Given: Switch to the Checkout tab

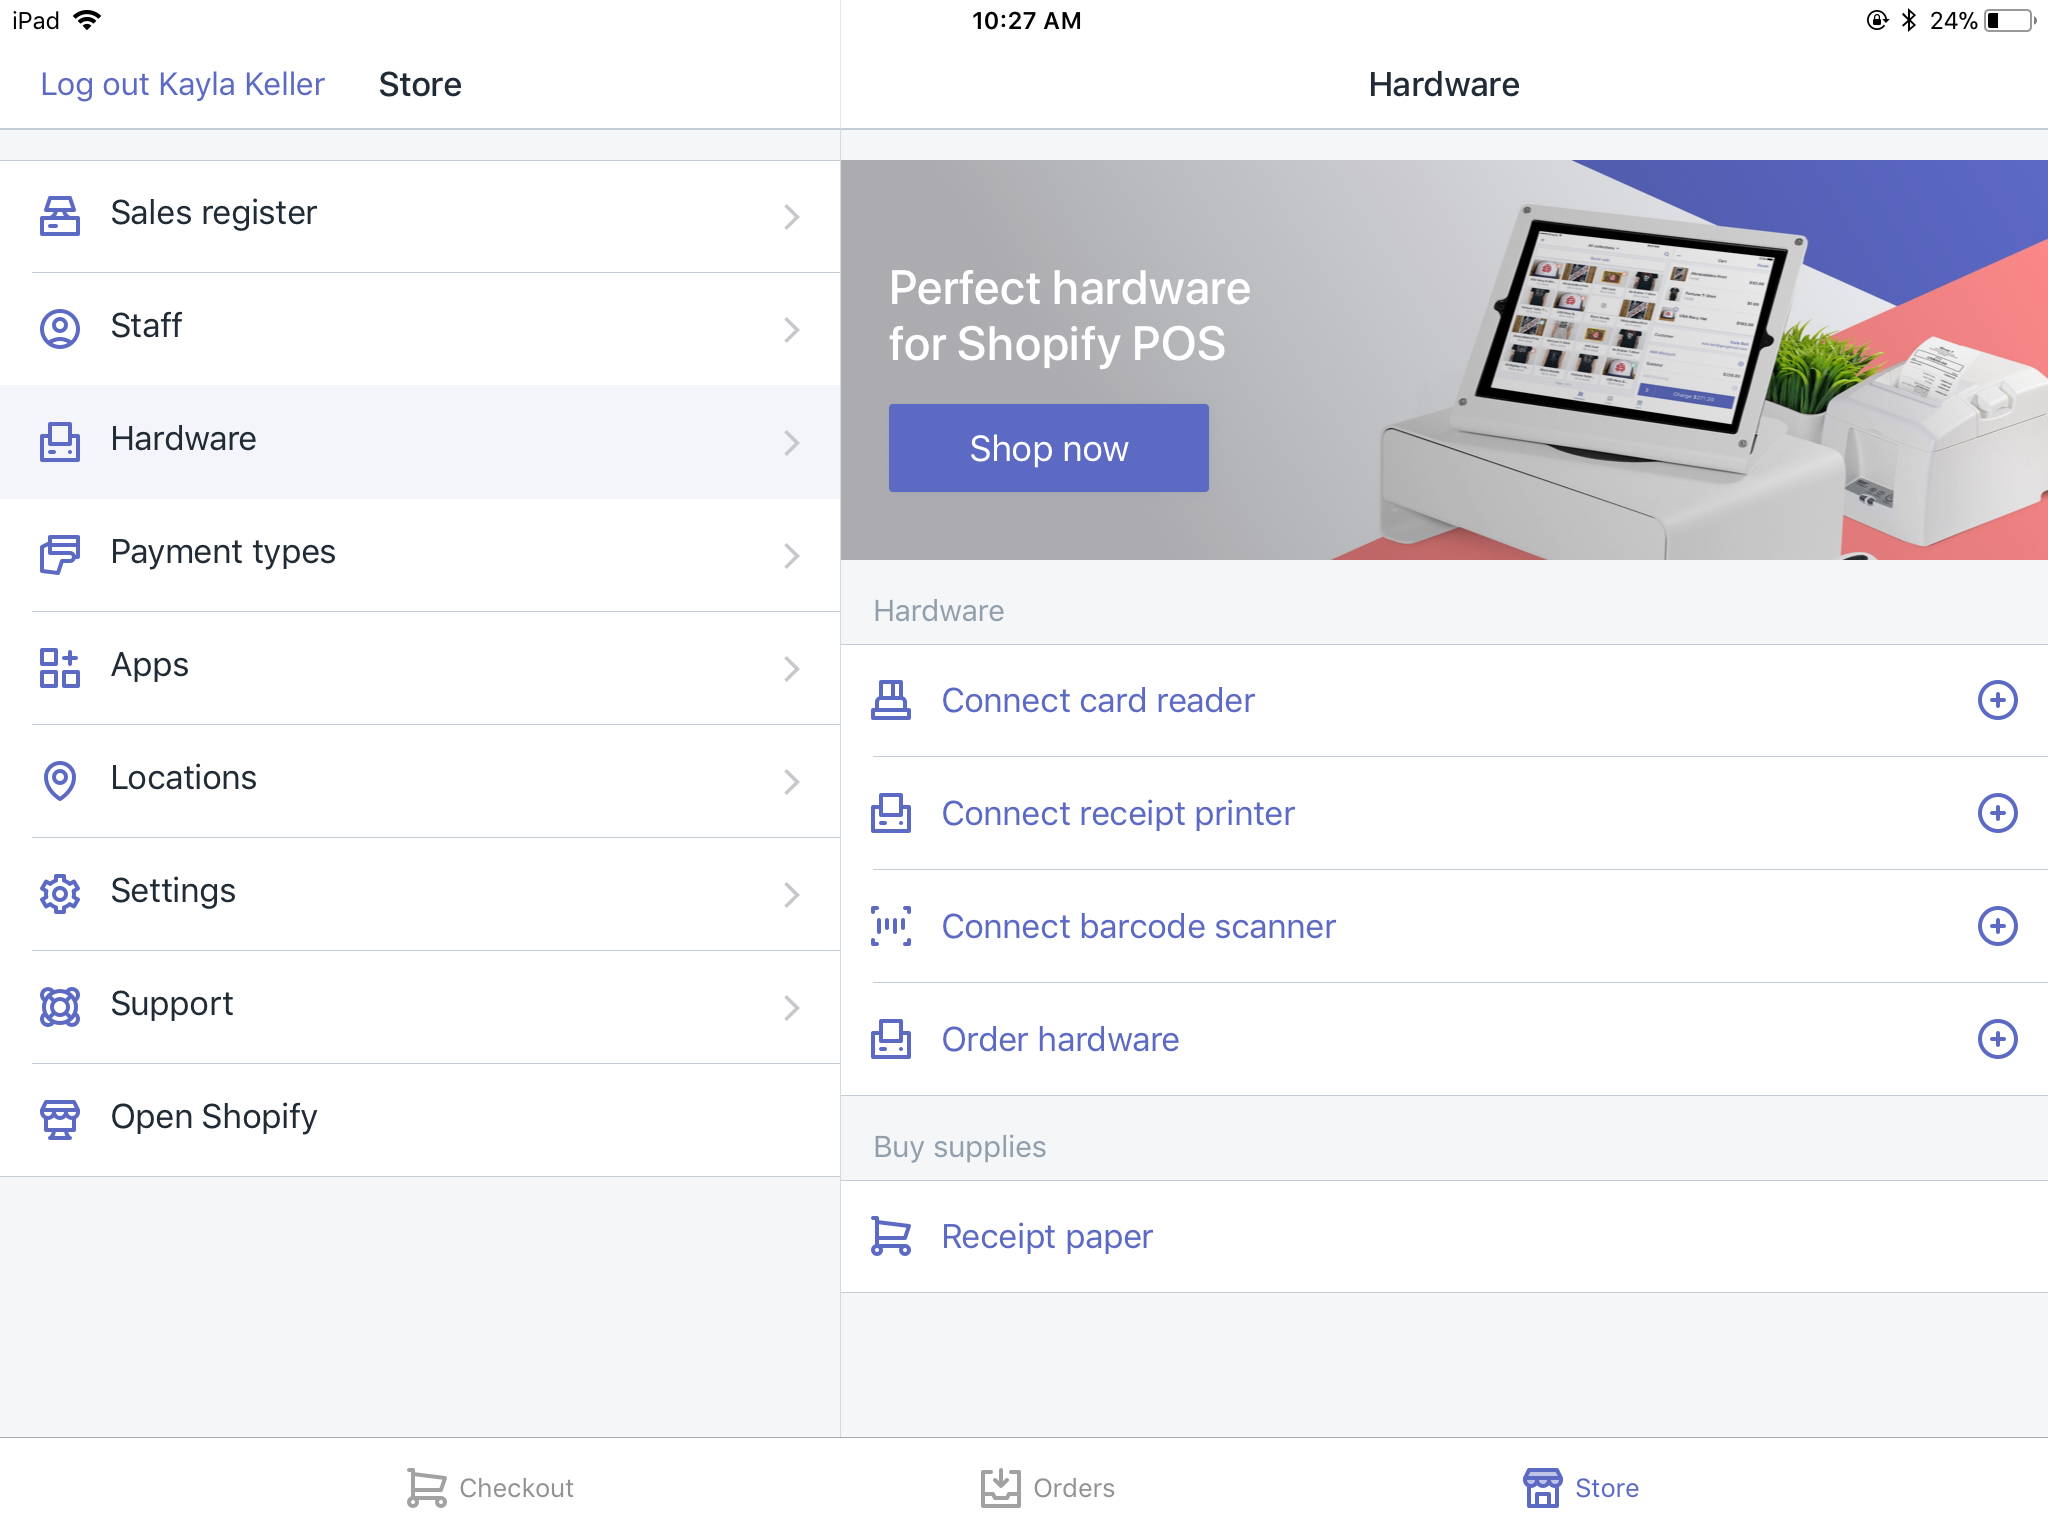Looking at the screenshot, I should pos(490,1488).
